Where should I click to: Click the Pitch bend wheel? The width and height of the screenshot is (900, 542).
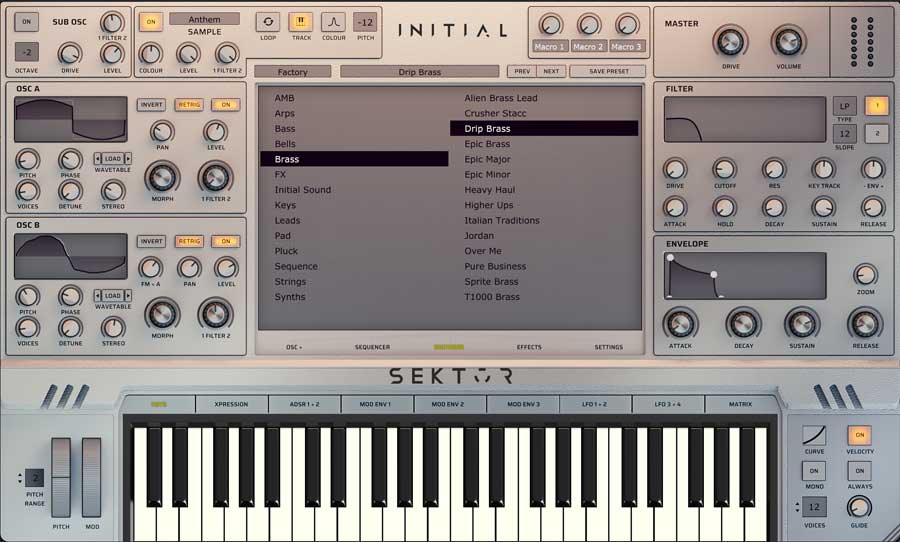61,477
